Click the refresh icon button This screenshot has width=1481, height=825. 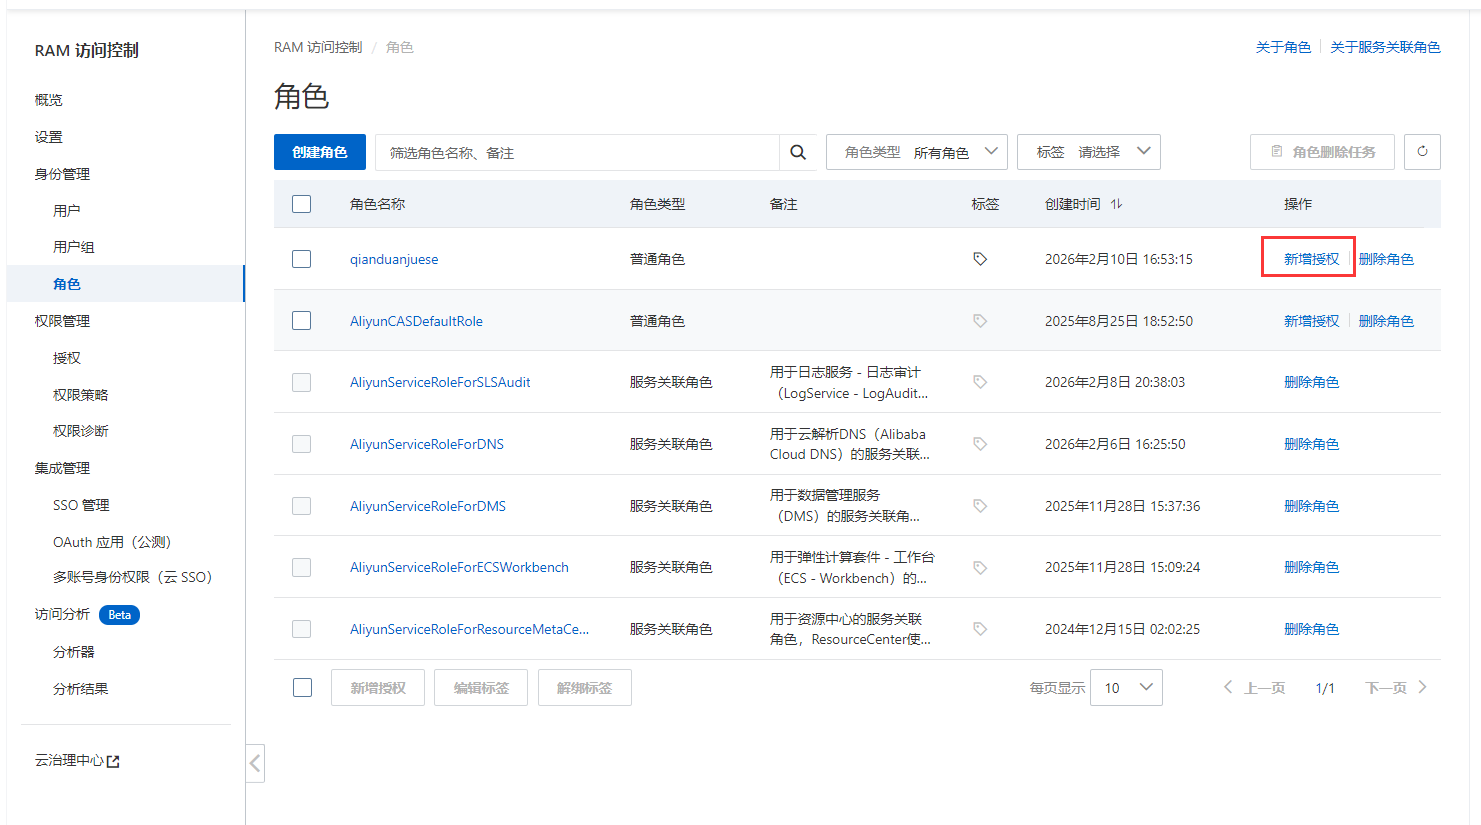(x=1422, y=152)
